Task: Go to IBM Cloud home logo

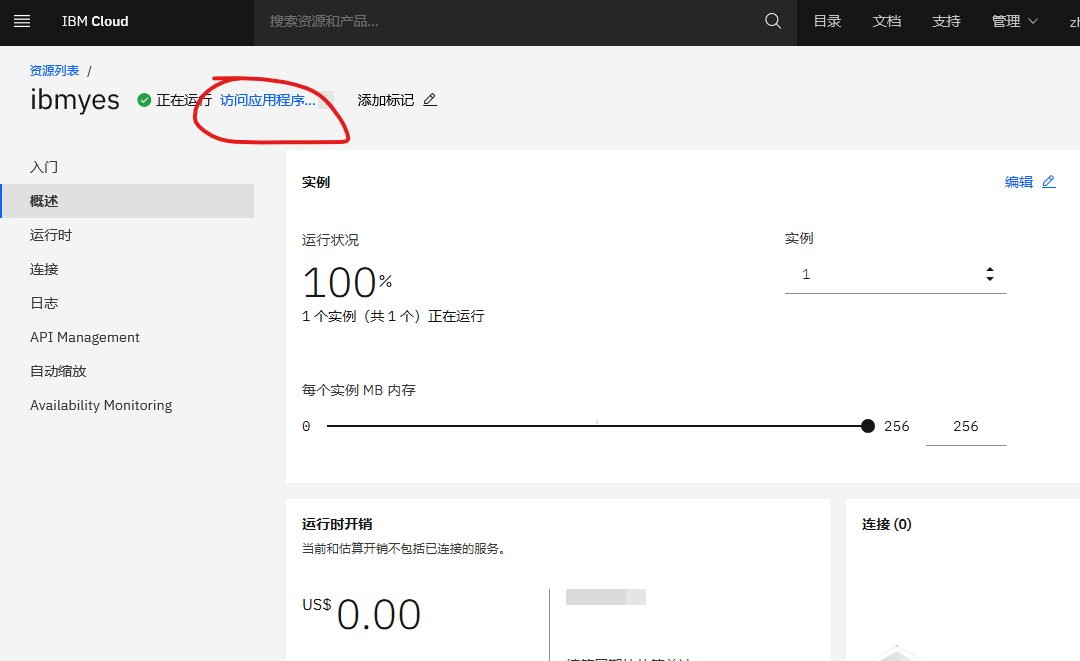Action: point(95,21)
